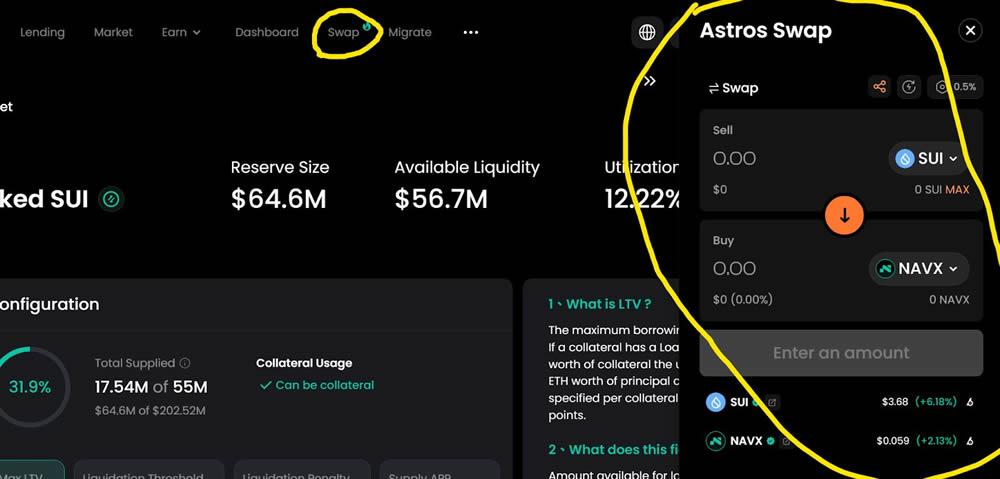Click info icon beside Total Supplied
The width and height of the screenshot is (1000, 479).
point(185,363)
